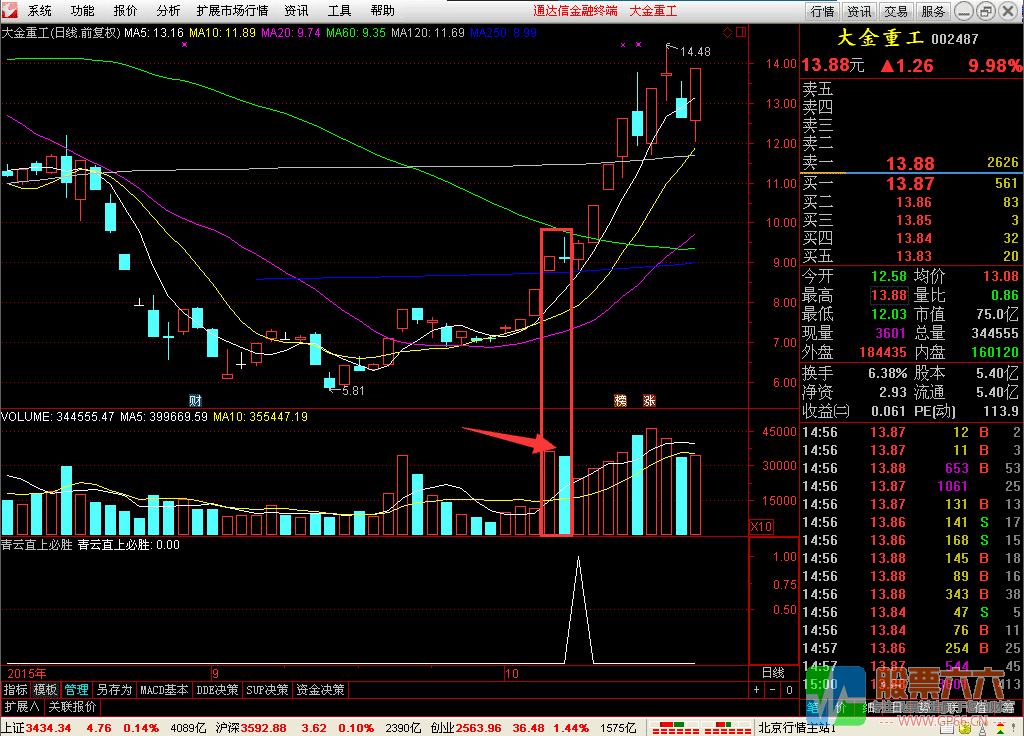Open the 工具 menu
1024x736 pixels.
pyautogui.click(x=340, y=10)
